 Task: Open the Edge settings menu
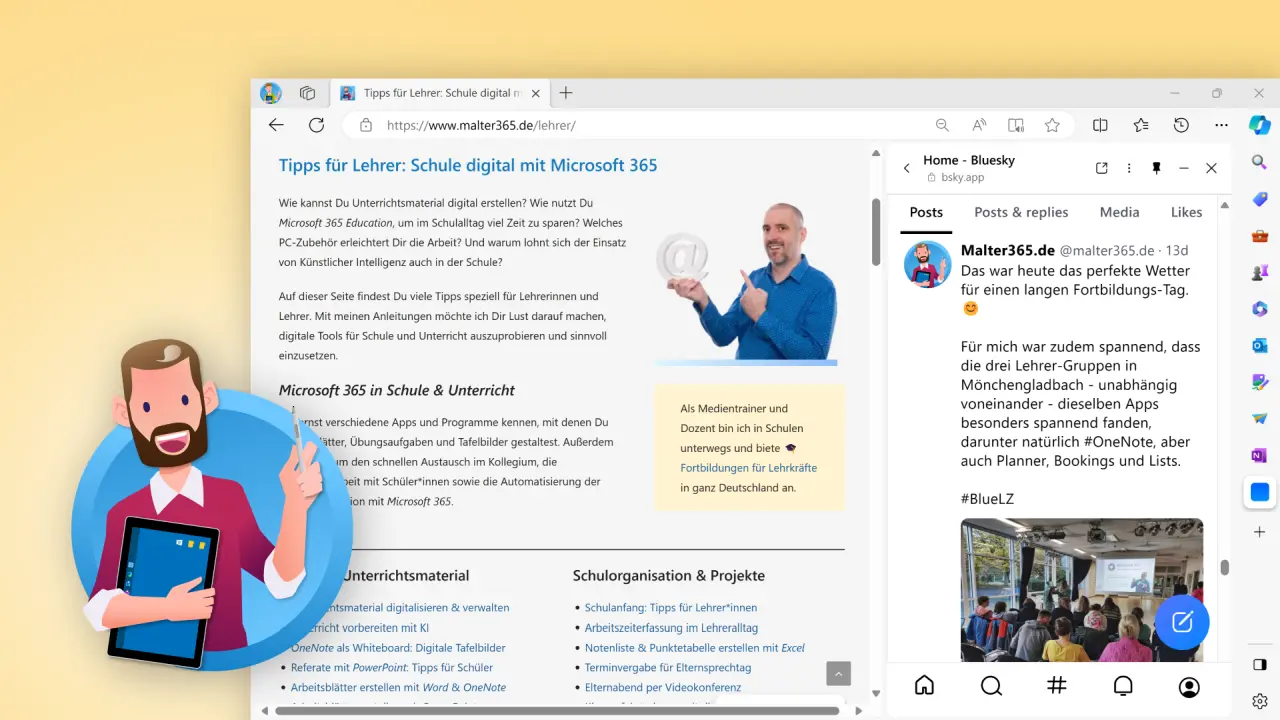[1221, 125]
